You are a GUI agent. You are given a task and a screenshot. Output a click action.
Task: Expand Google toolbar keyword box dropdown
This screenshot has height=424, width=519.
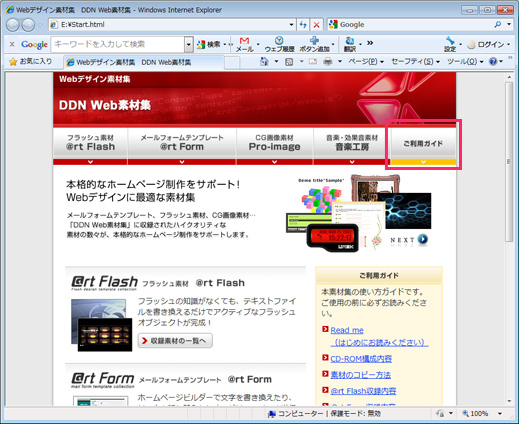point(189,44)
